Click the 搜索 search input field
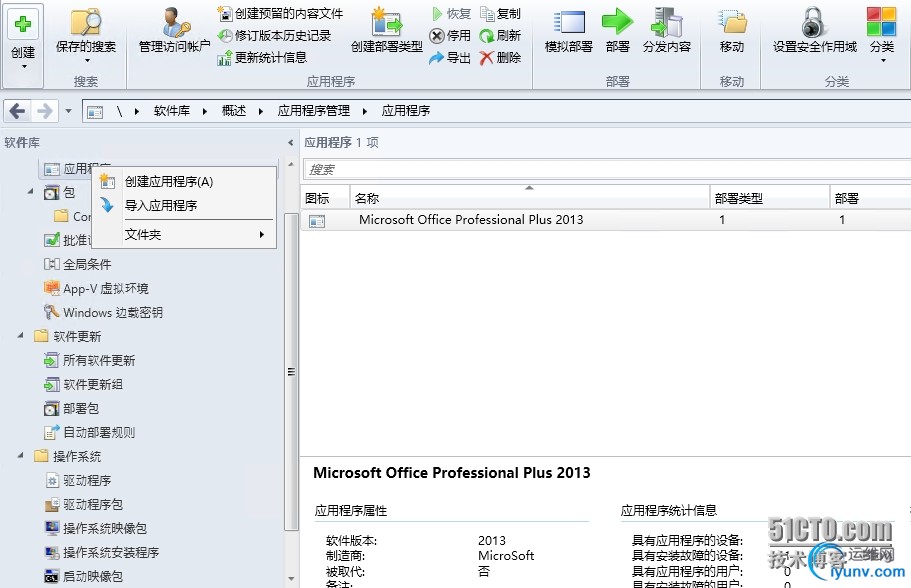Screen dimensions: 911x588 coord(607,170)
